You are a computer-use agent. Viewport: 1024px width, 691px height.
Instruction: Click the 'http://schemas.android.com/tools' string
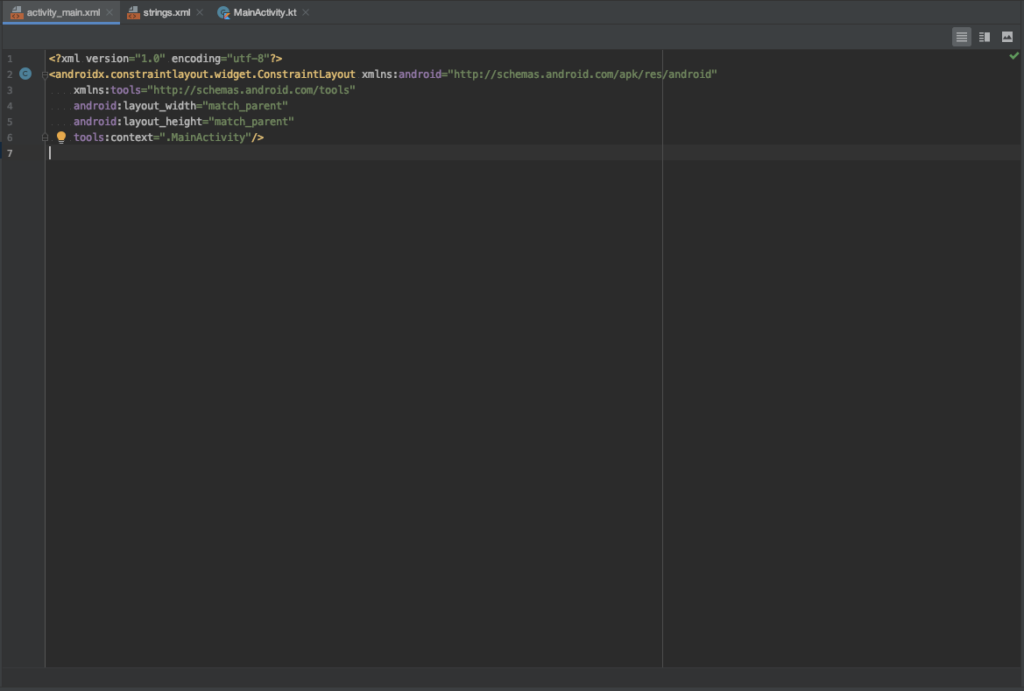click(251, 90)
